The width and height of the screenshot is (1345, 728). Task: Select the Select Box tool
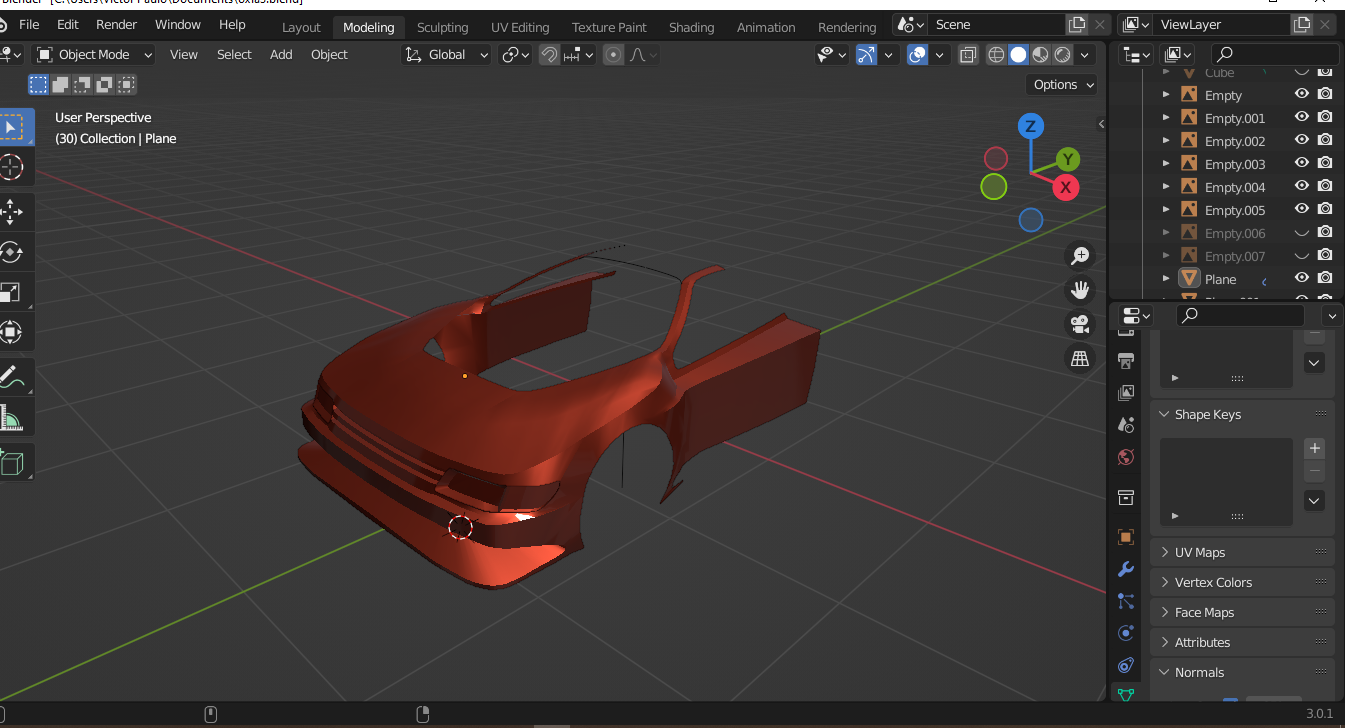(x=13, y=127)
